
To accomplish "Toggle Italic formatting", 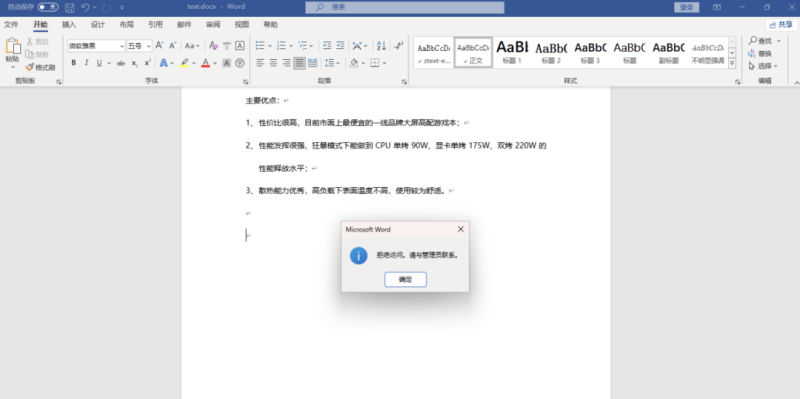I will tap(86, 63).
